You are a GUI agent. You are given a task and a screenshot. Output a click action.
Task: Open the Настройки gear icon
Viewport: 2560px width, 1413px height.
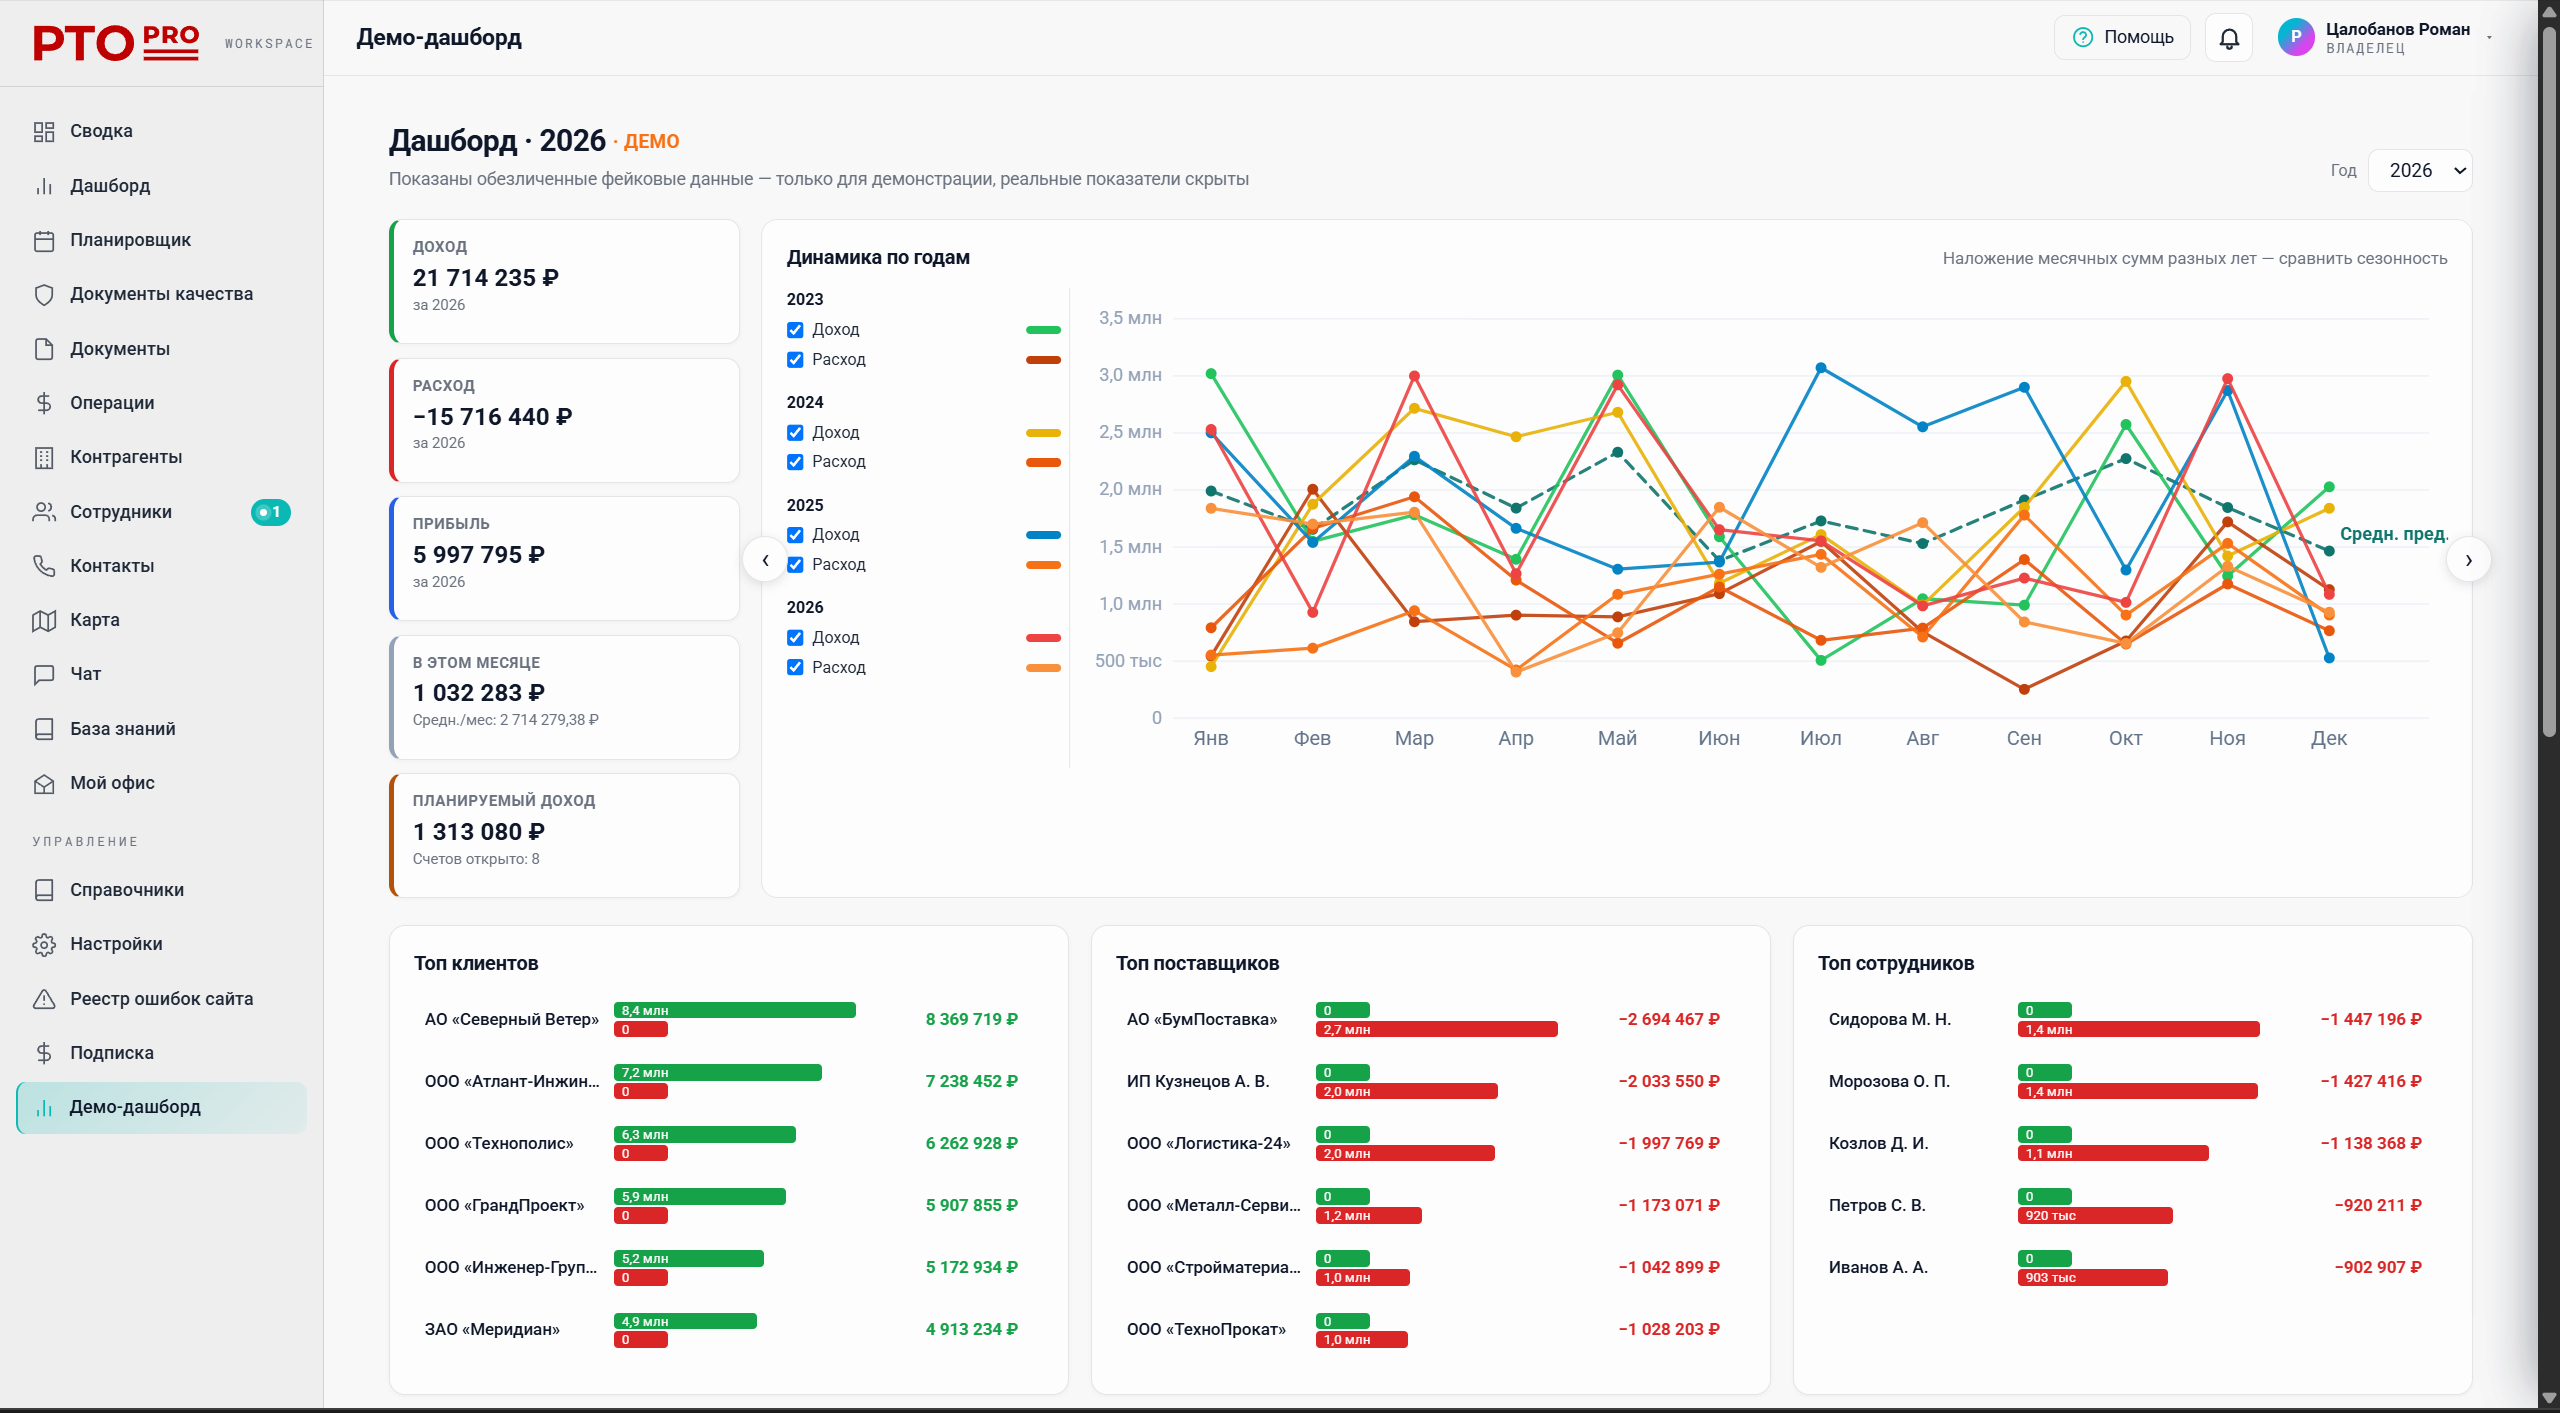coord(44,944)
